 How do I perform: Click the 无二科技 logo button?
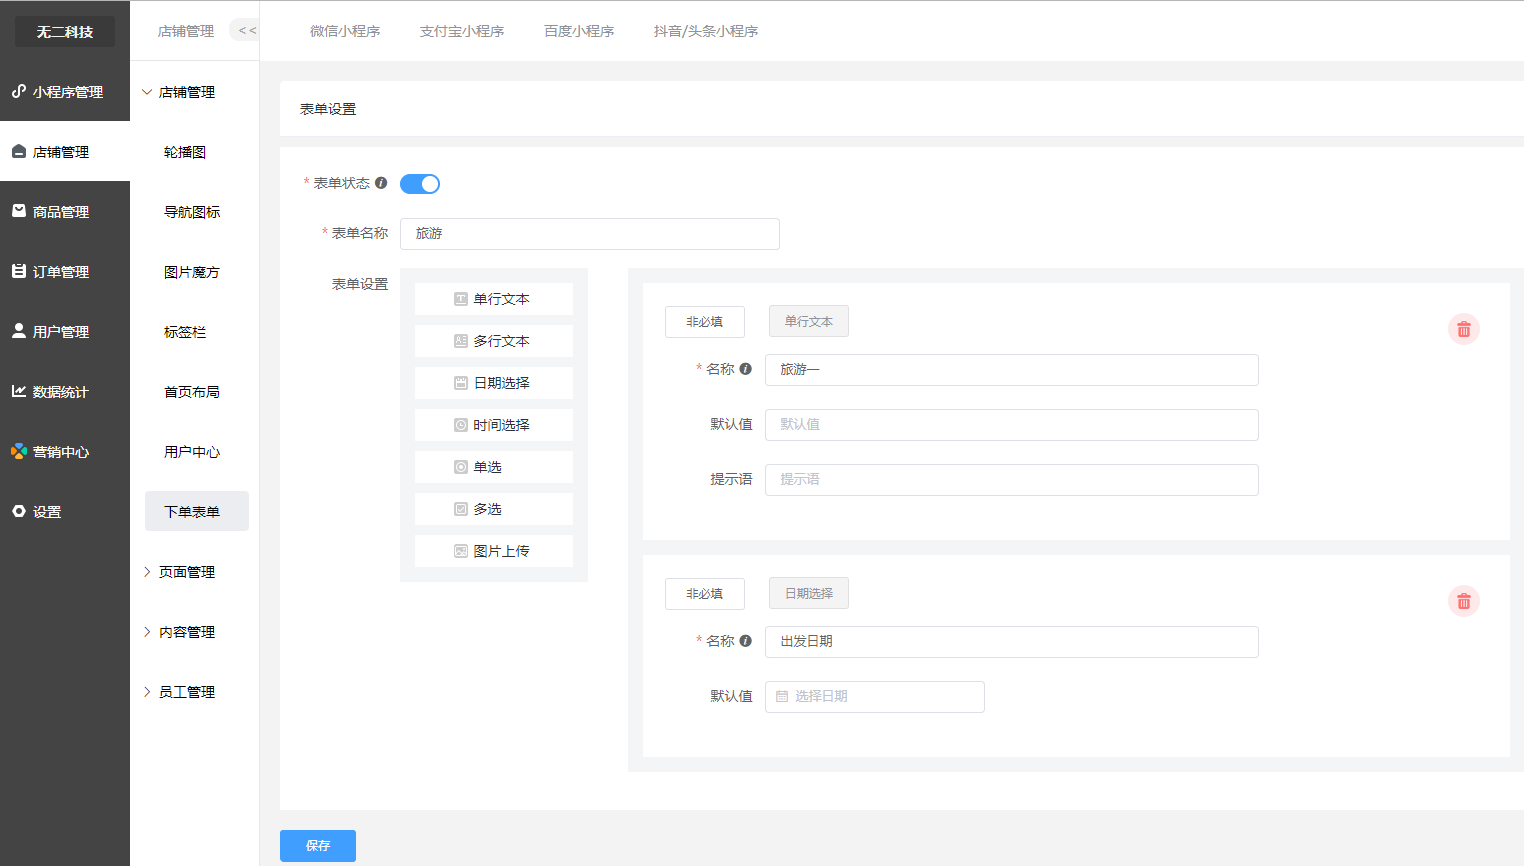pos(65,32)
